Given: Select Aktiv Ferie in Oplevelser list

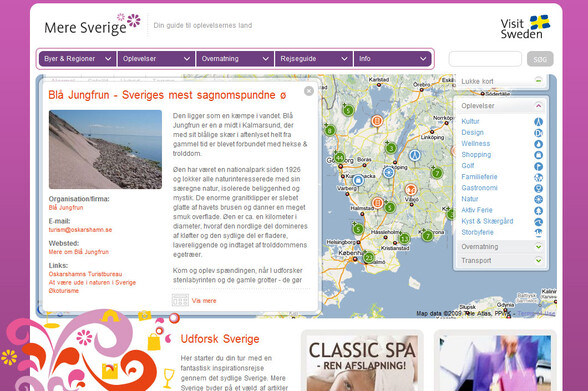Looking at the screenshot, I should (x=477, y=210).
